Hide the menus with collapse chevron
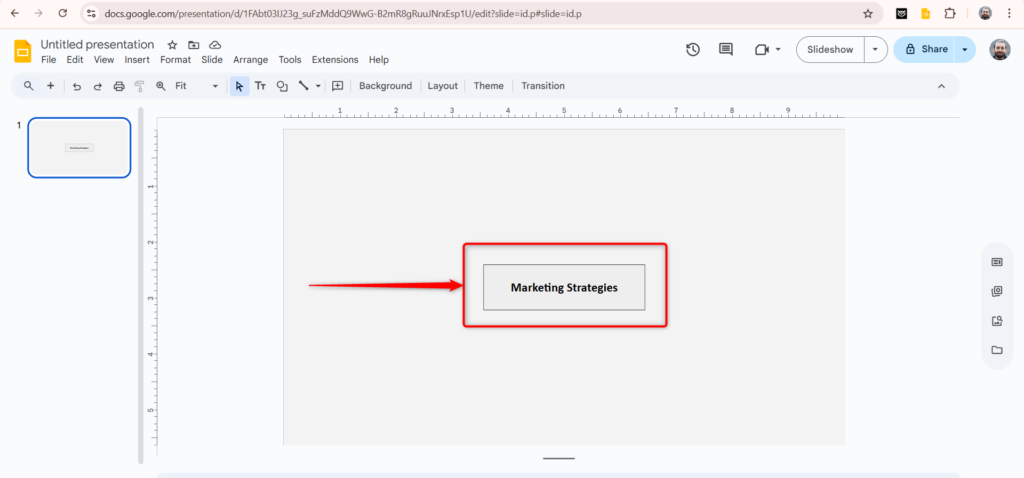 click(x=941, y=86)
